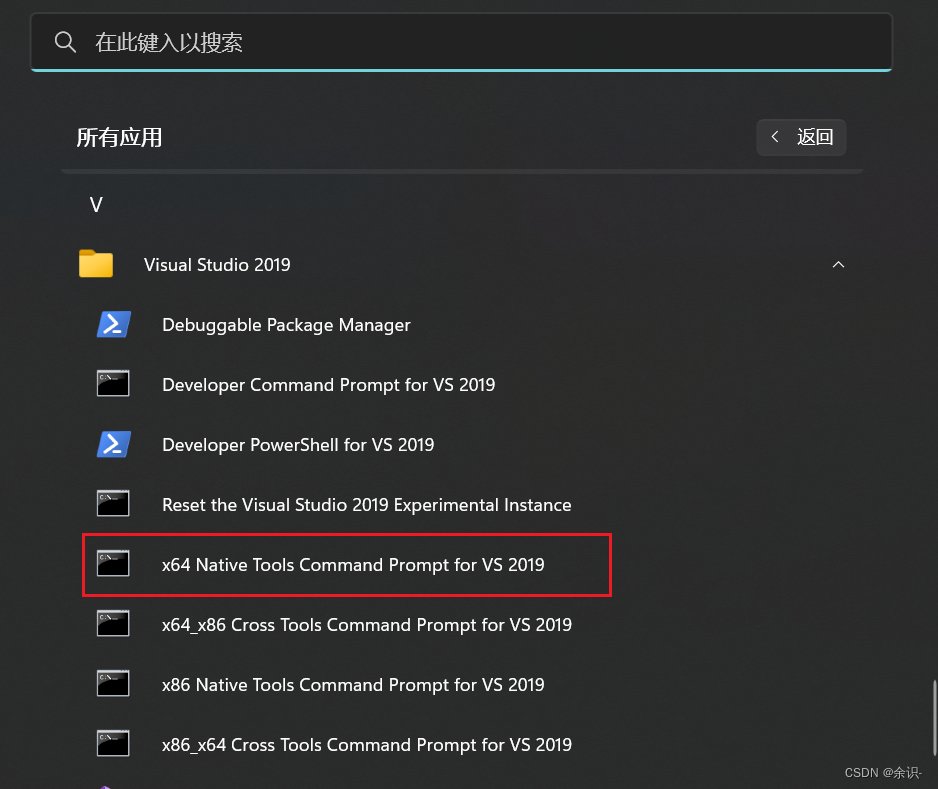Go back with the 返回 button
The height and width of the screenshot is (789, 938).
pyautogui.click(x=801, y=137)
